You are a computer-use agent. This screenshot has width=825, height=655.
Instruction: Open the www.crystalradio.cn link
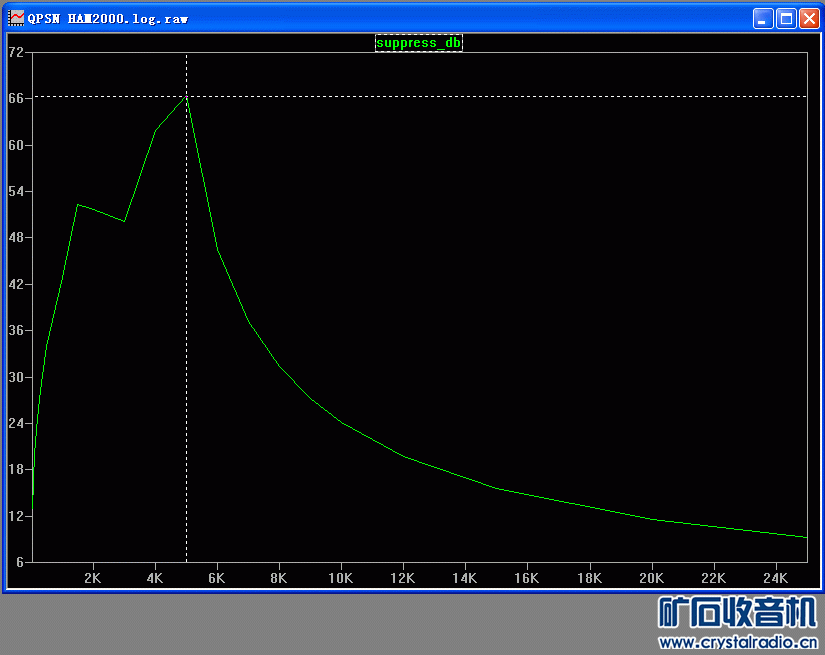click(738, 642)
